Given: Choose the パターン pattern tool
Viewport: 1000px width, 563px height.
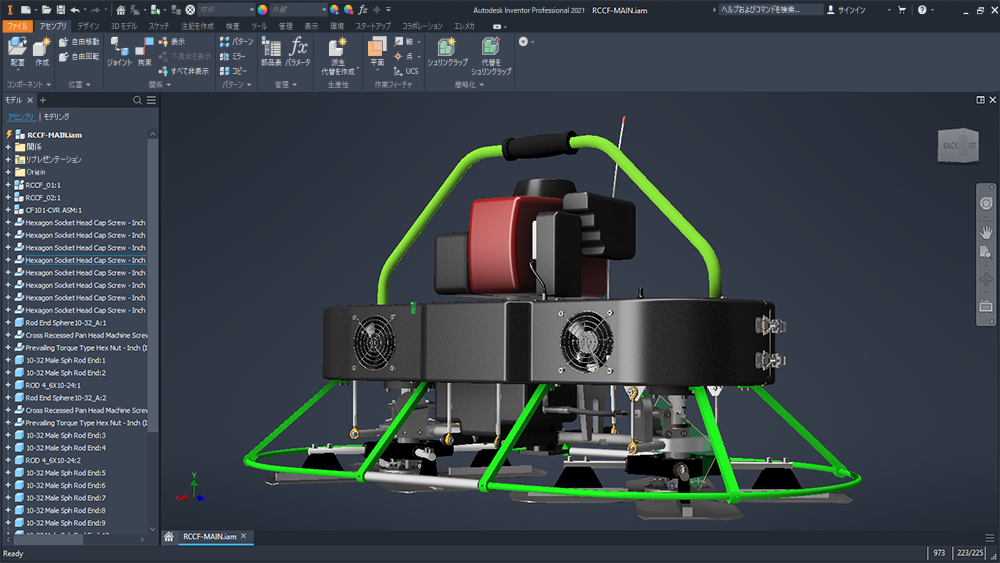Looking at the screenshot, I should click(236, 41).
